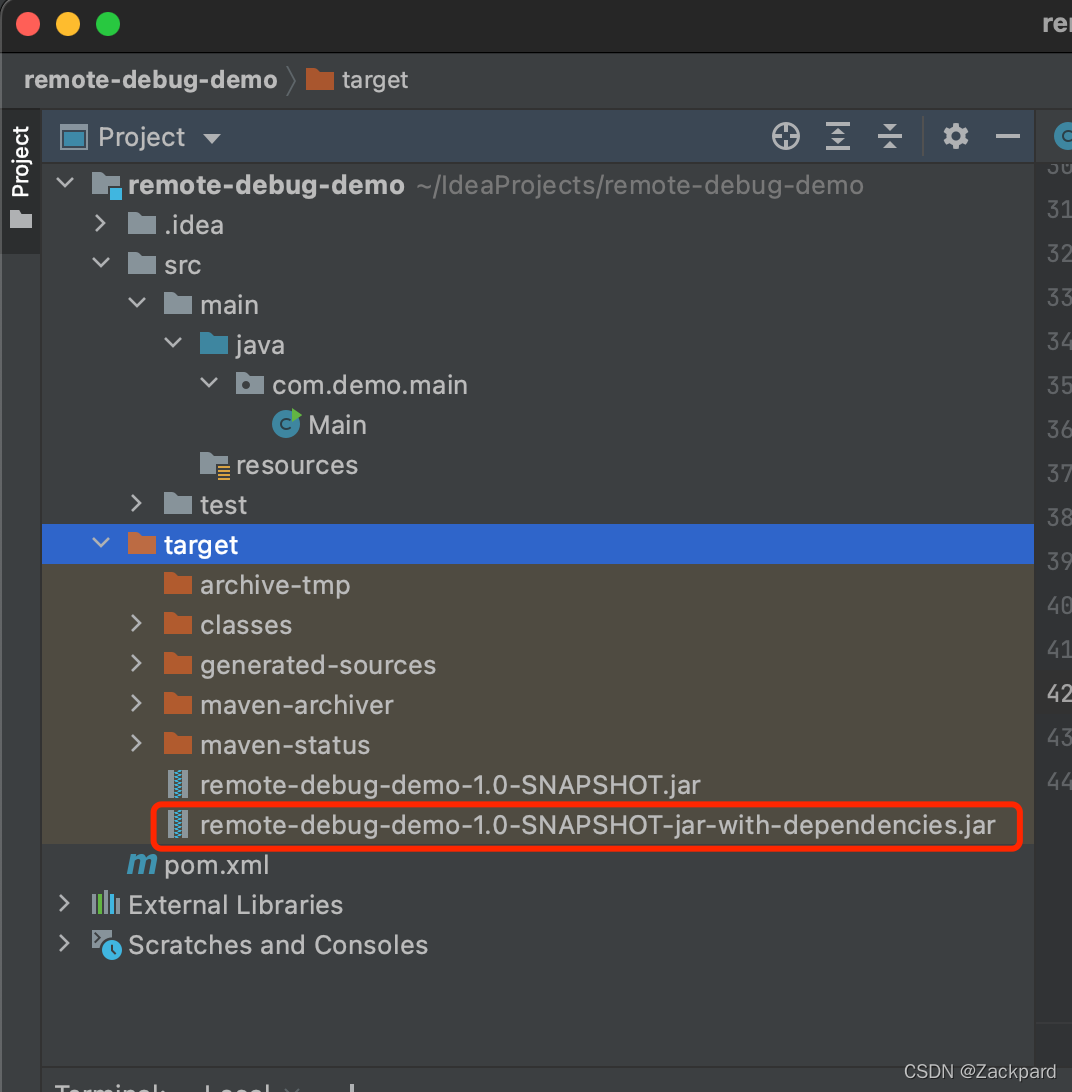Expand the .idea folder chevron
Screen dimensions: 1072x1092
(100, 224)
